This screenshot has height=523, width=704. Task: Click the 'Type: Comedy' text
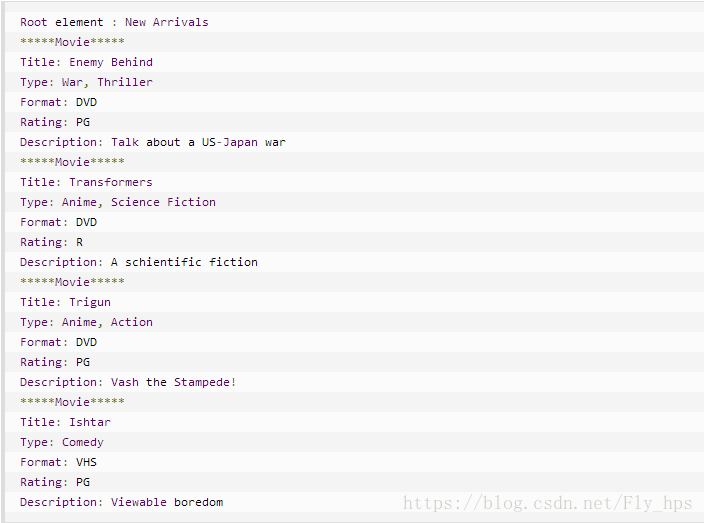[x=62, y=442]
